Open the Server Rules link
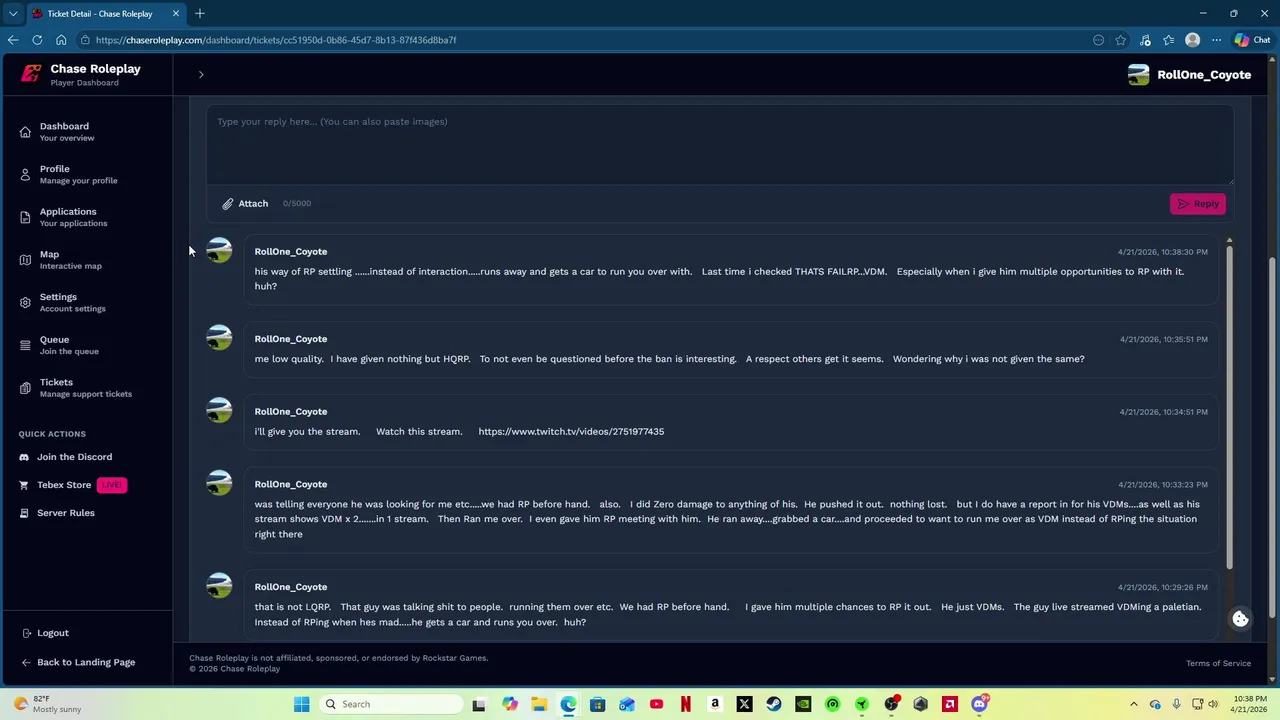 66,513
